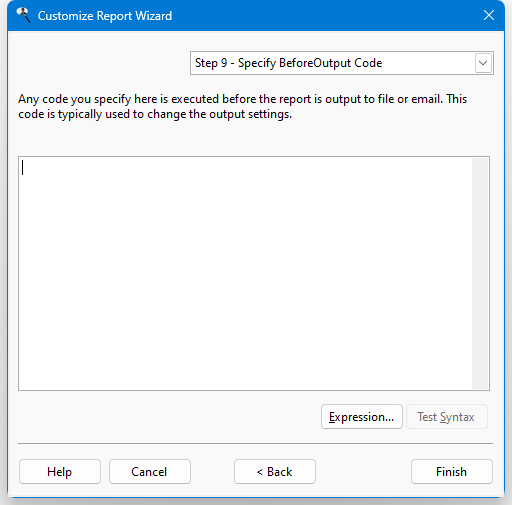
Task: Cancel the report wizard
Action: tap(150, 472)
